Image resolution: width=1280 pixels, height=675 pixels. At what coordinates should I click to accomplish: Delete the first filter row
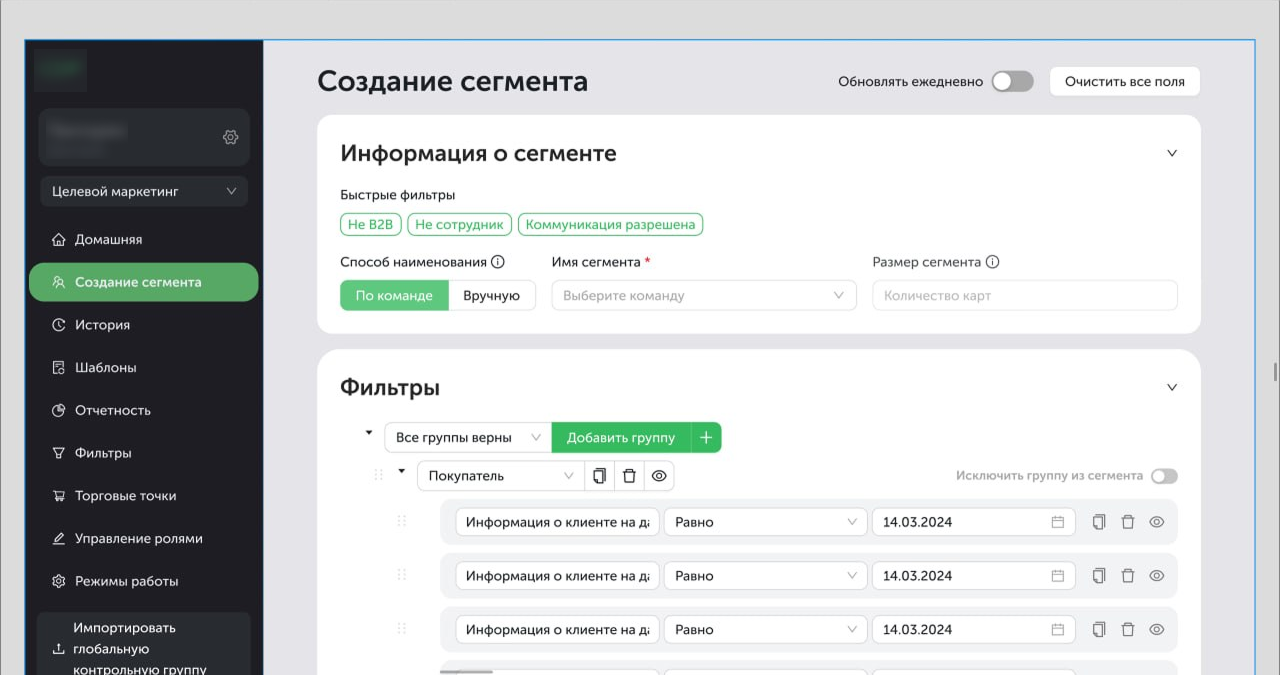(1128, 522)
